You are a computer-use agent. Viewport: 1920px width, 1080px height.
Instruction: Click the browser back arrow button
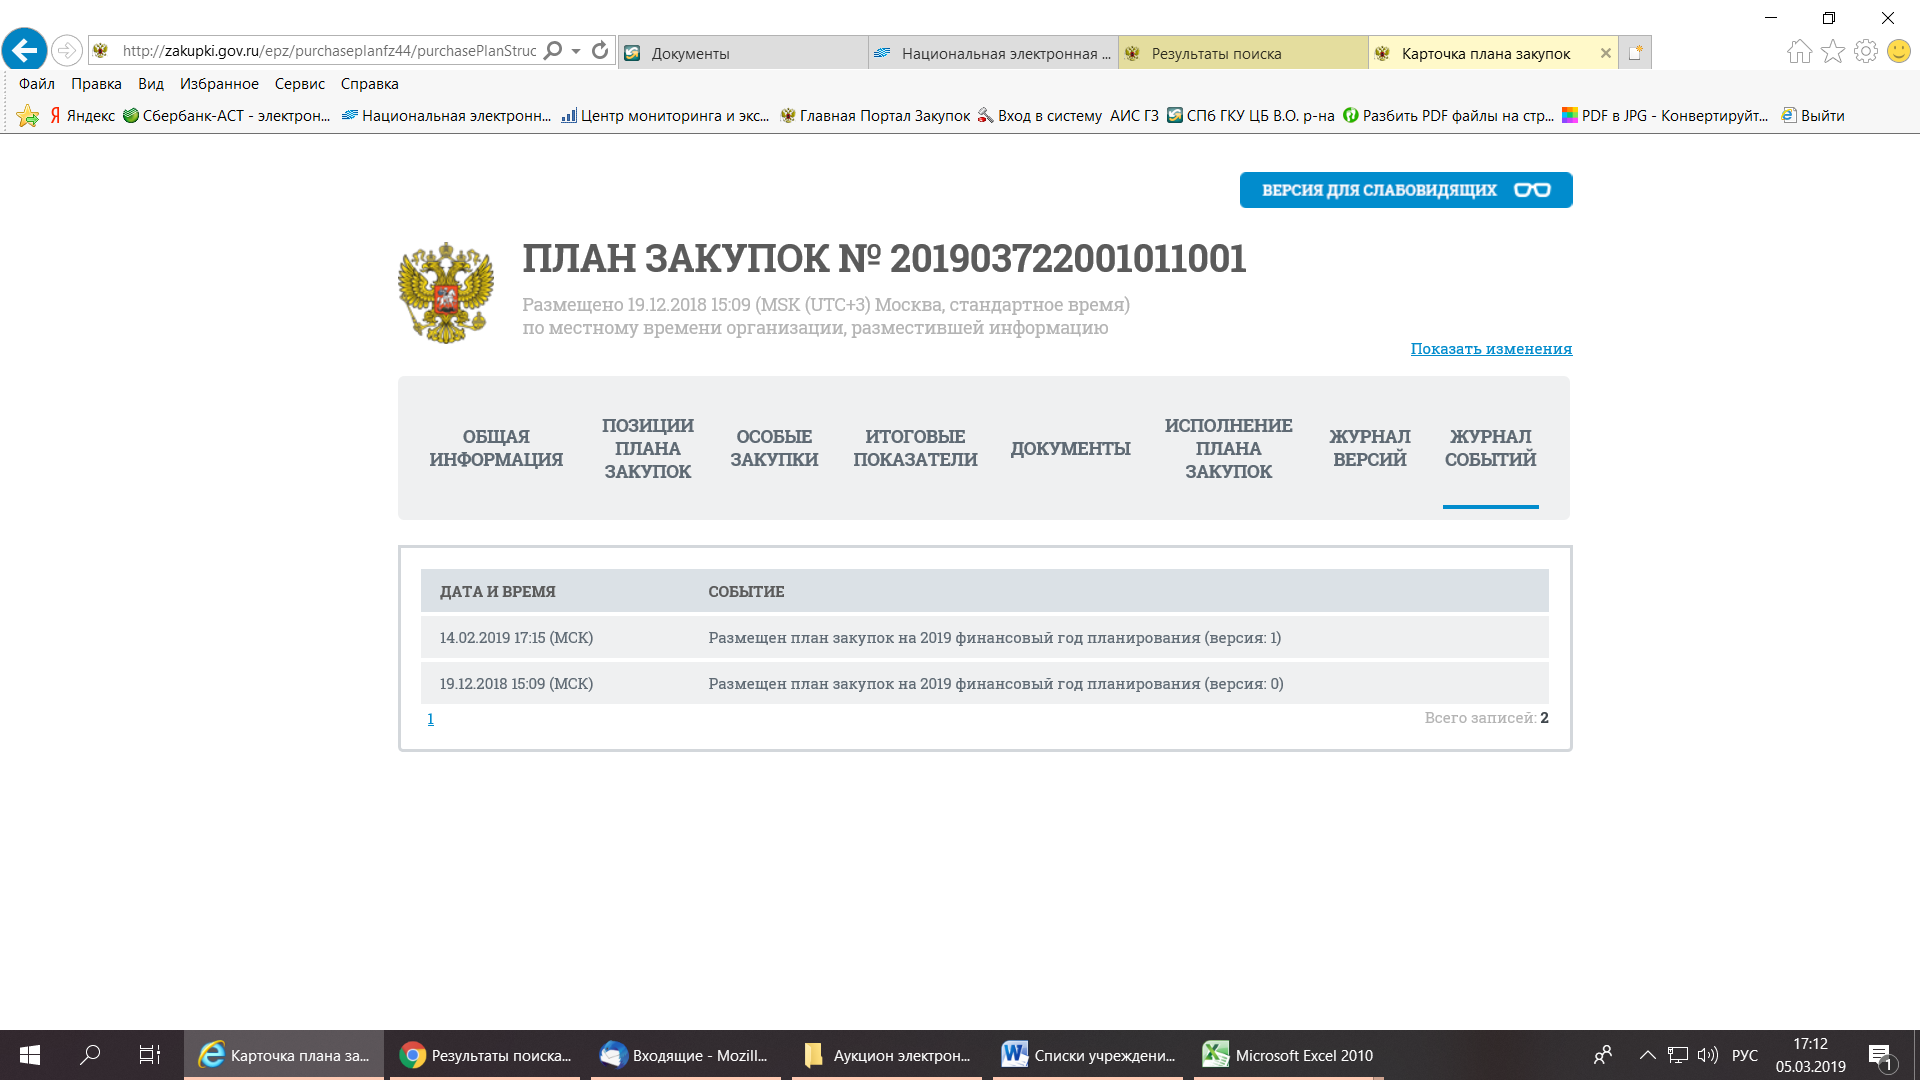[x=25, y=50]
